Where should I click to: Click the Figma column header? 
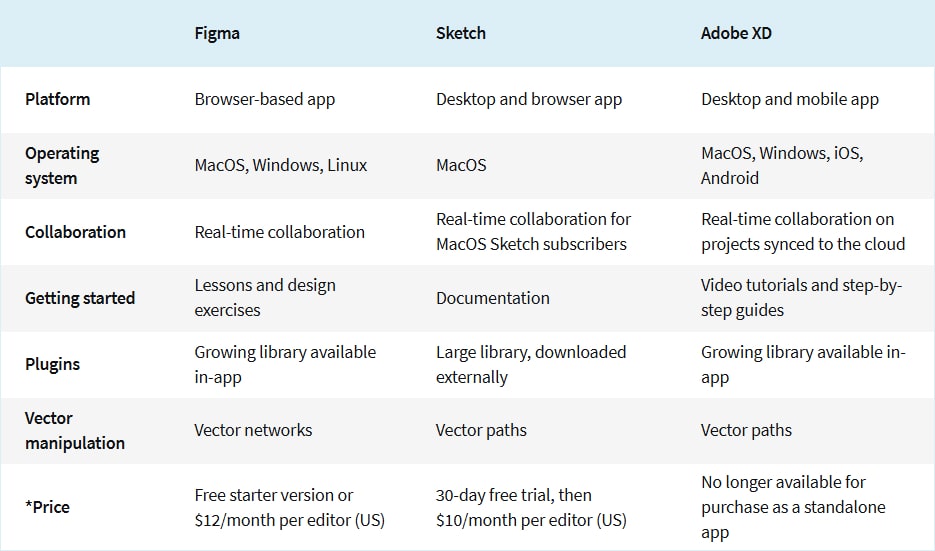[x=217, y=33]
